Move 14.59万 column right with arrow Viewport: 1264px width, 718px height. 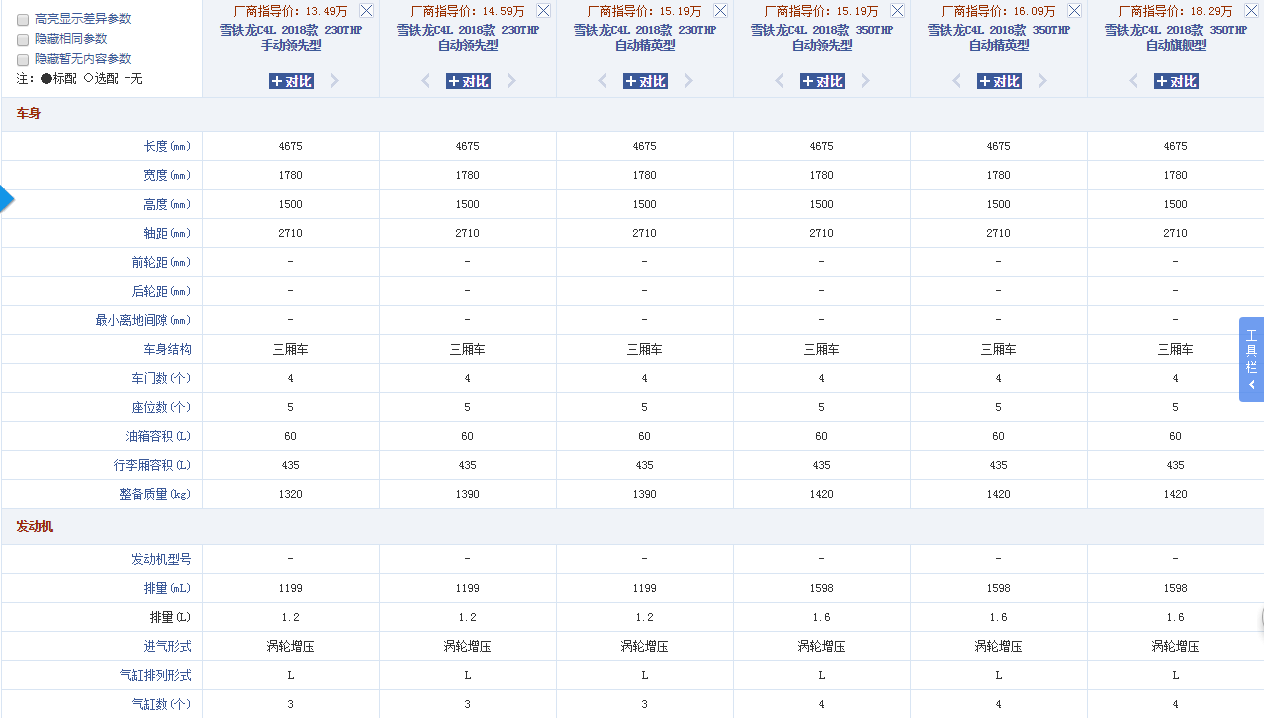pyautogui.click(x=511, y=81)
